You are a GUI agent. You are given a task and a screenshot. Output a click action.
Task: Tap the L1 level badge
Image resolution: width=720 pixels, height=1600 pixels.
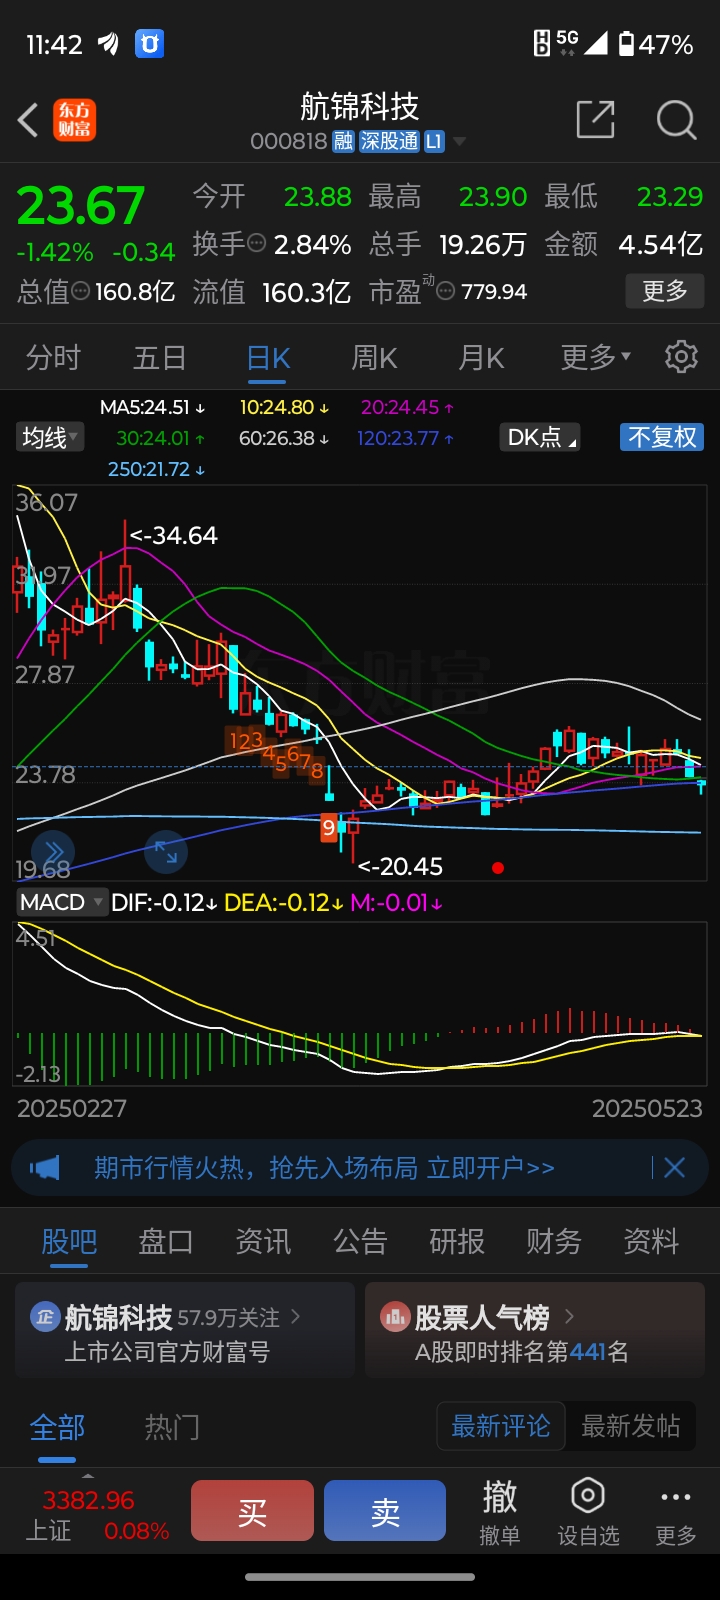(x=434, y=142)
